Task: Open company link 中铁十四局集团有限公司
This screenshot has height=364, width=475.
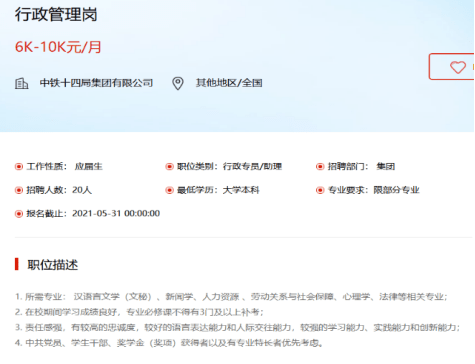Action: [x=96, y=83]
